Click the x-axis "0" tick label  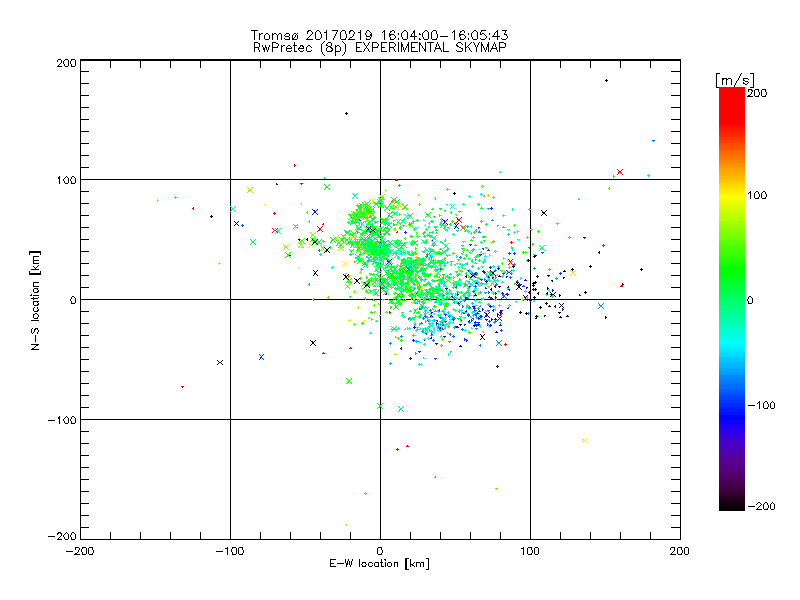(380, 551)
